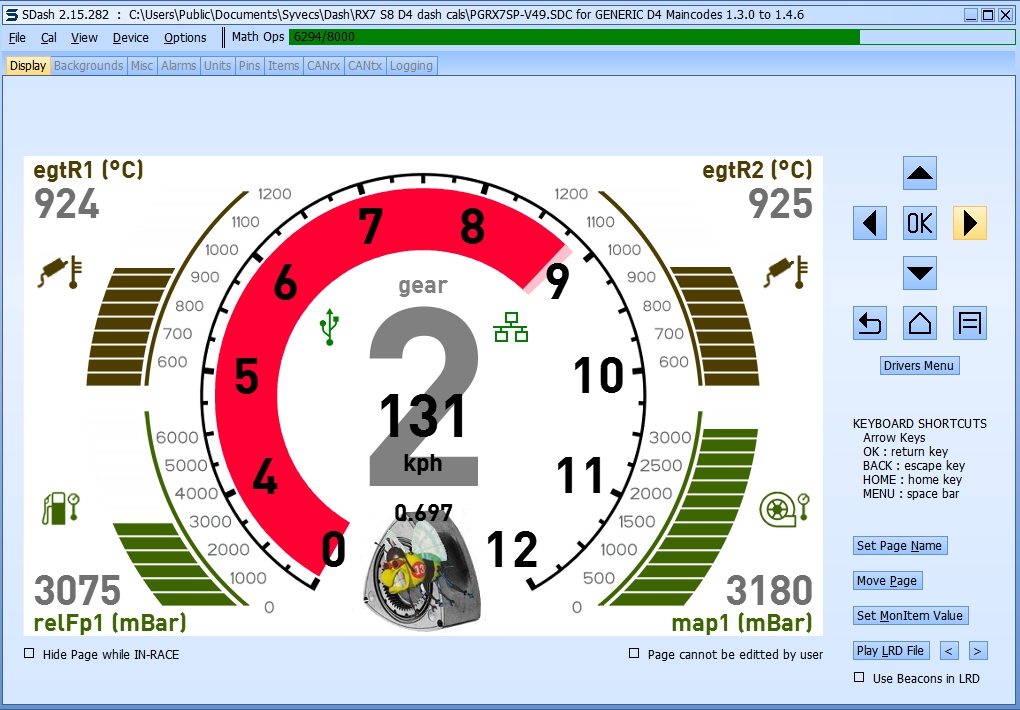Open the Options menu
The width and height of the screenshot is (1020, 710).
[185, 38]
